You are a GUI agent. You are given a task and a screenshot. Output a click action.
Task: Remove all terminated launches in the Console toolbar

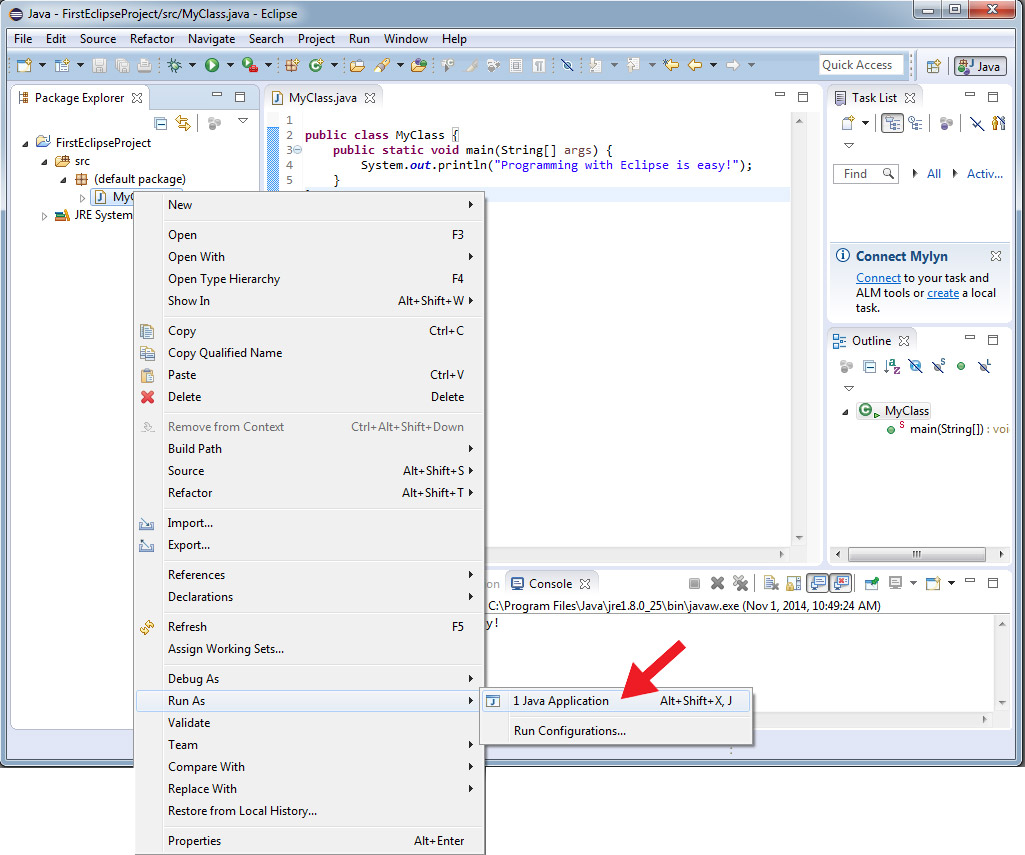(x=740, y=583)
